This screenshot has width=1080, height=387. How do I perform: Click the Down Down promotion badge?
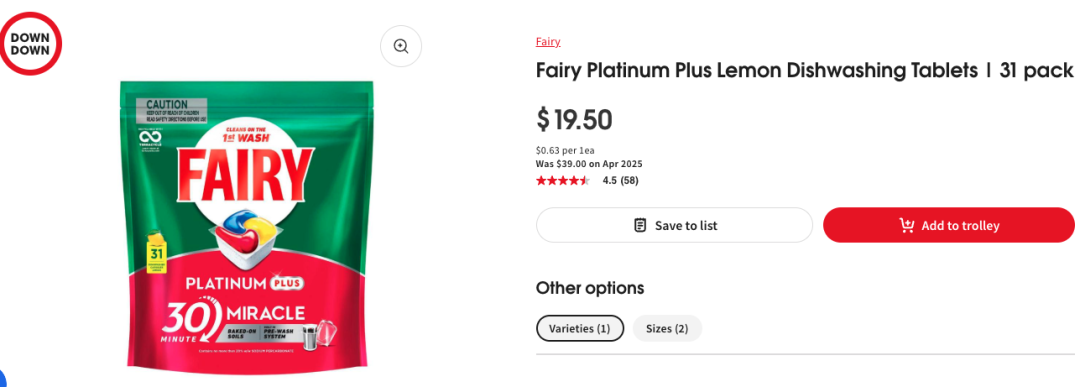[30, 43]
